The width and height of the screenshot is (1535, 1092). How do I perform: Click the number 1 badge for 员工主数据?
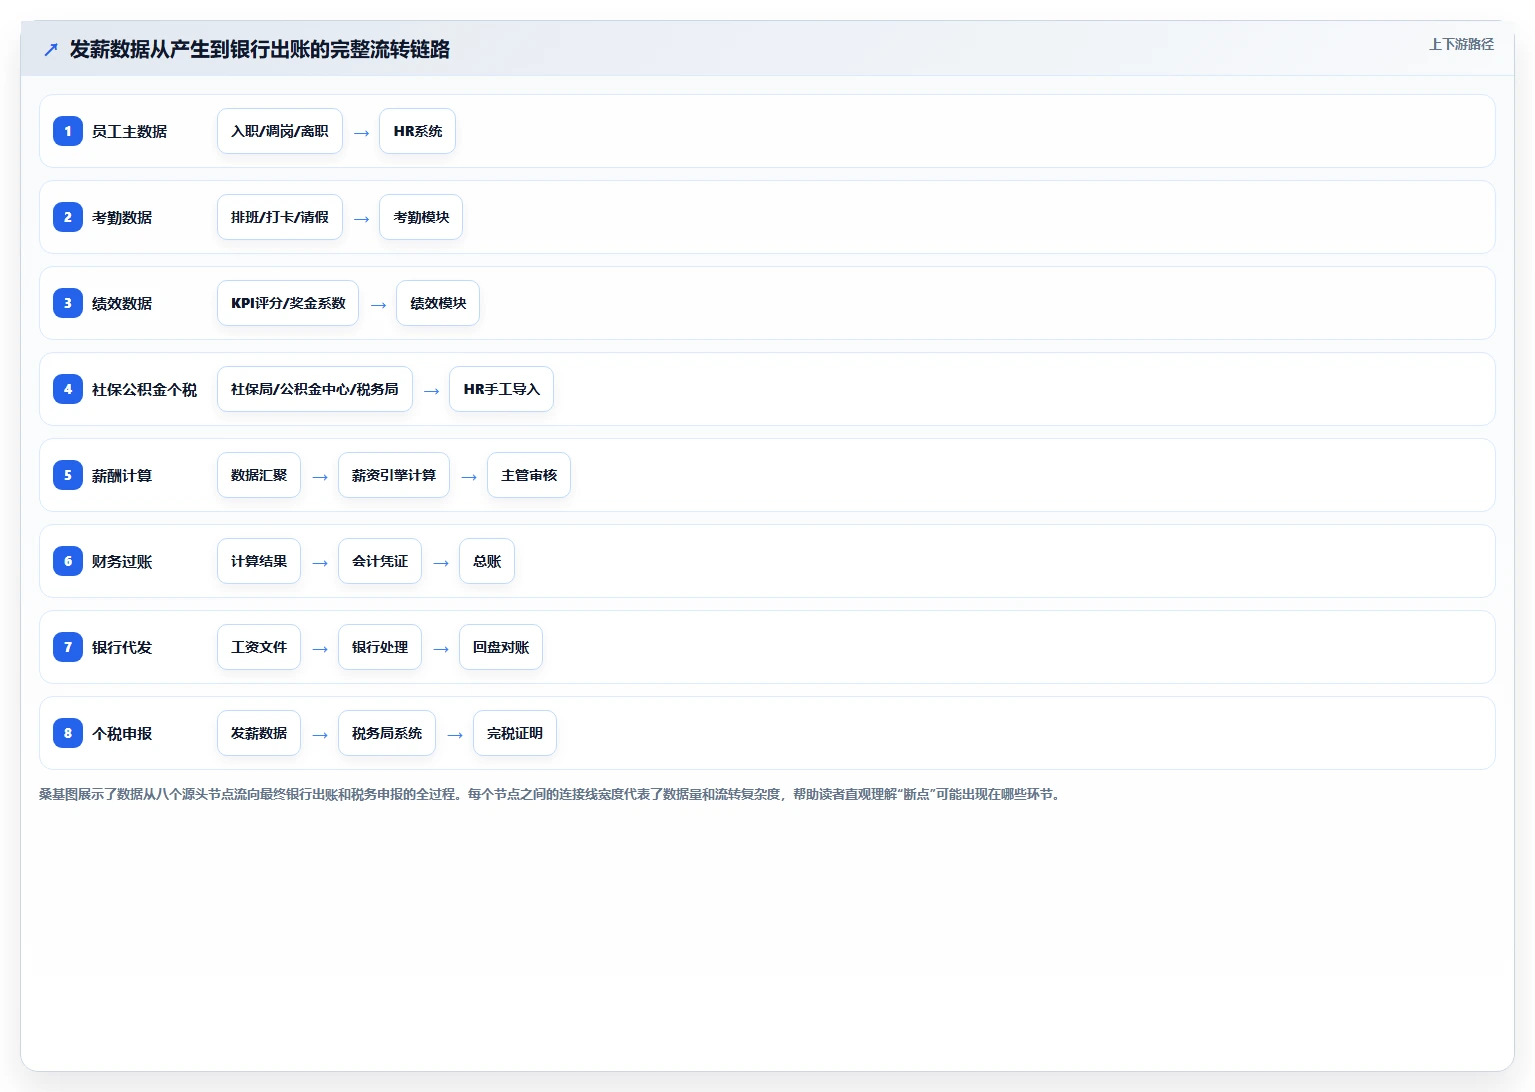(x=68, y=131)
